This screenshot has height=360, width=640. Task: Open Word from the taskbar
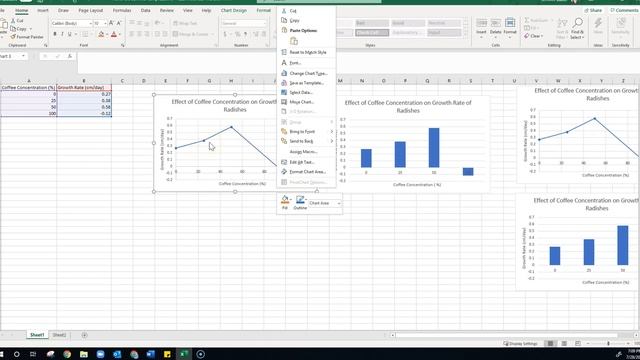(151, 354)
